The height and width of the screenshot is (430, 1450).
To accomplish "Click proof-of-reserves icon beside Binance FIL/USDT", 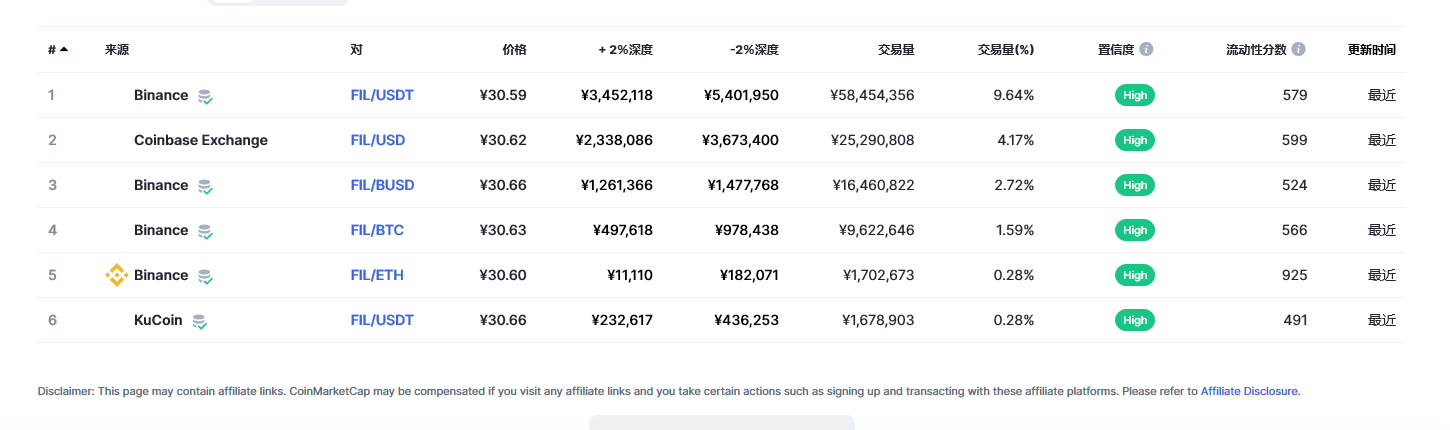I will click(x=204, y=96).
